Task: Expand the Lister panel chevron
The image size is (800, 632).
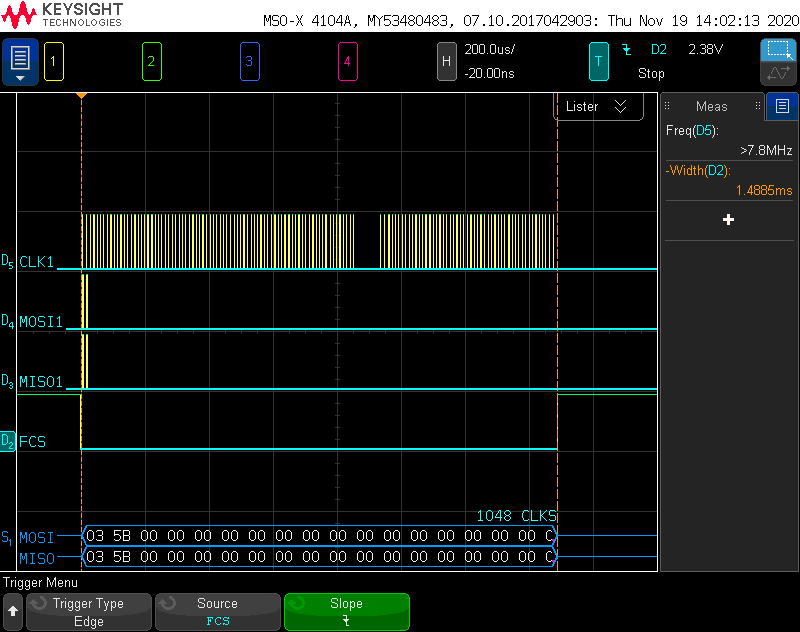Action: pos(620,106)
